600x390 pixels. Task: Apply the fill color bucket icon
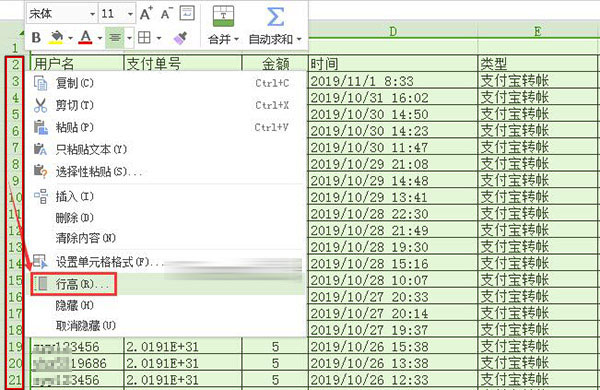57,37
